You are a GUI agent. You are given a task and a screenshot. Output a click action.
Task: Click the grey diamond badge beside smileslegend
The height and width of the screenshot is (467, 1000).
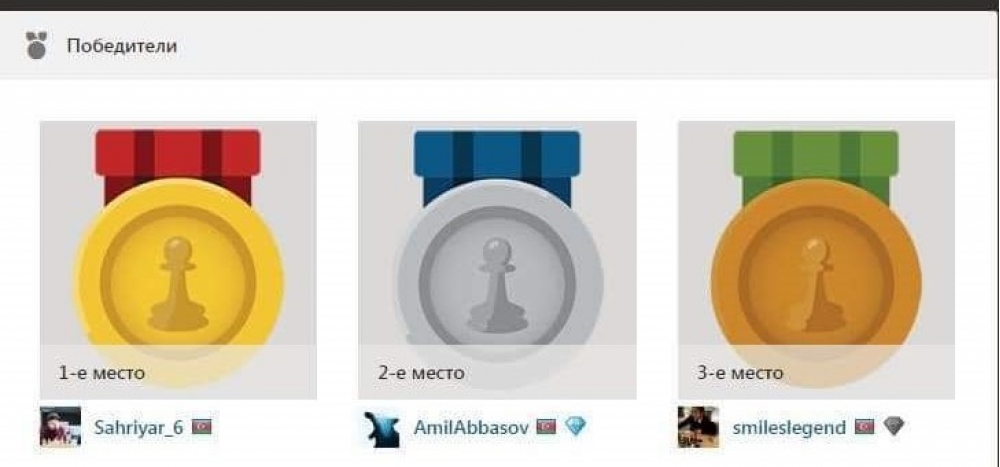pyautogui.click(x=894, y=426)
